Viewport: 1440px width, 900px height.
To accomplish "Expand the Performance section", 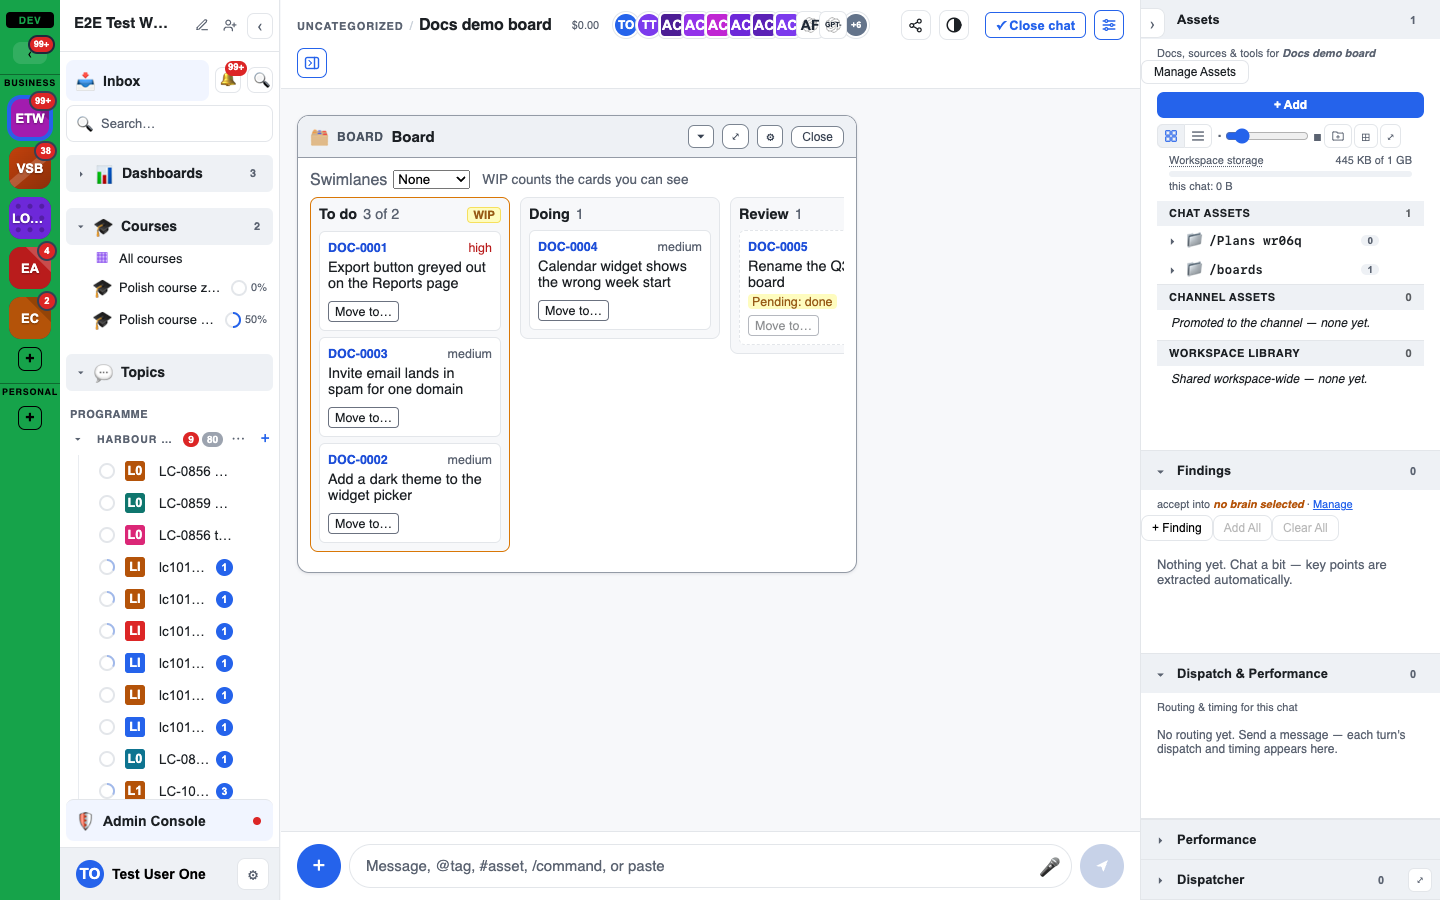I will pos(1161,840).
